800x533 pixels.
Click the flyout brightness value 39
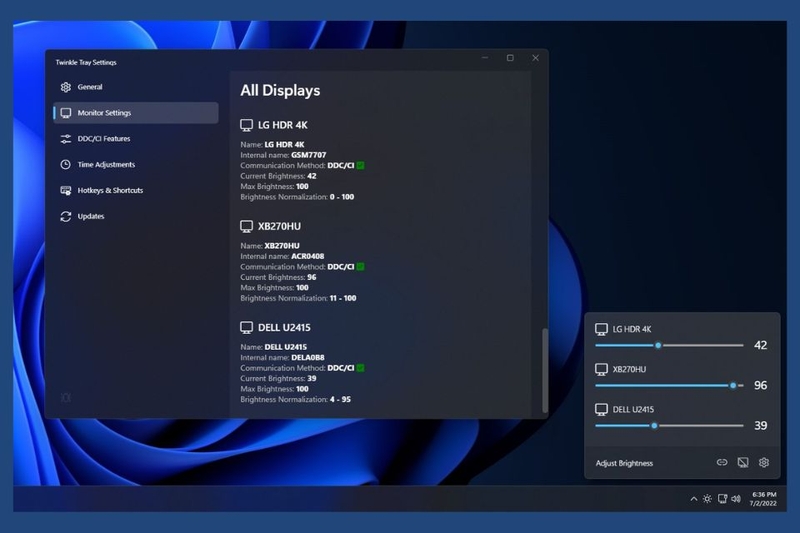(760, 425)
